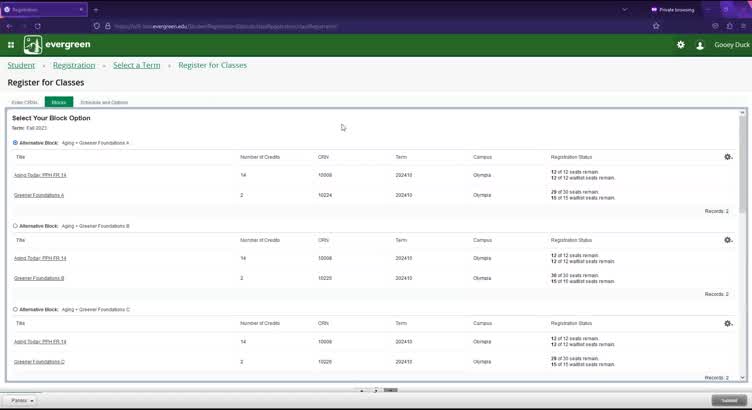Switch to Schedule and Options tab
Screen dimensions: 752x410
point(104,102)
